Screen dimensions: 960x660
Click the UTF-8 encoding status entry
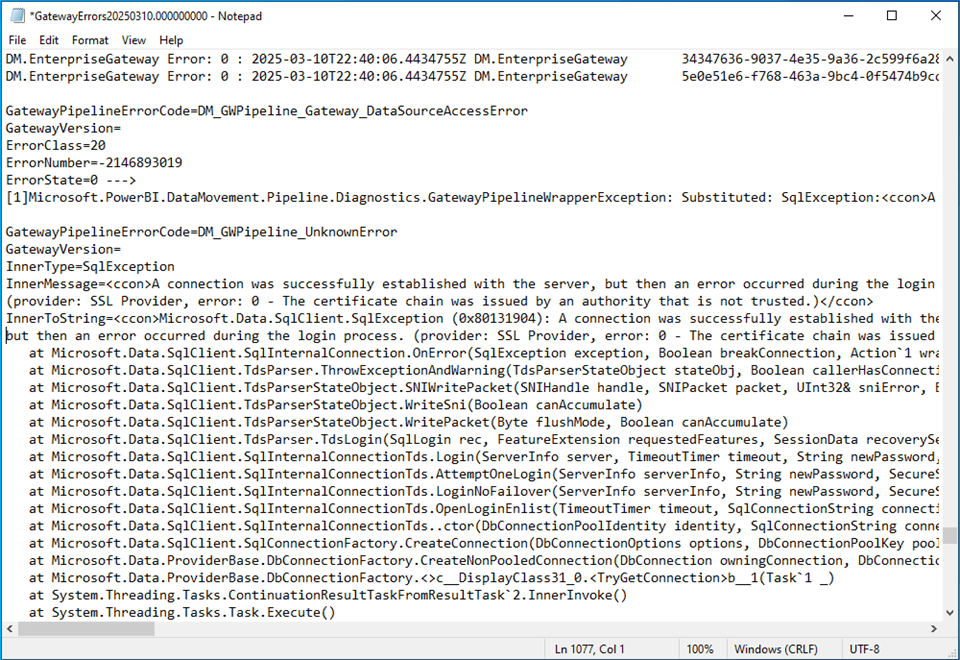coord(864,649)
